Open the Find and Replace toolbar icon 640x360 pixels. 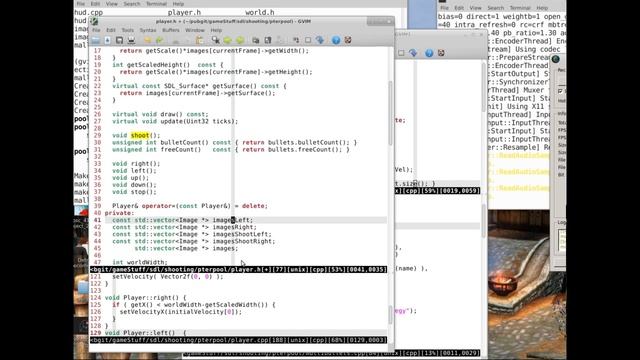[216, 40]
